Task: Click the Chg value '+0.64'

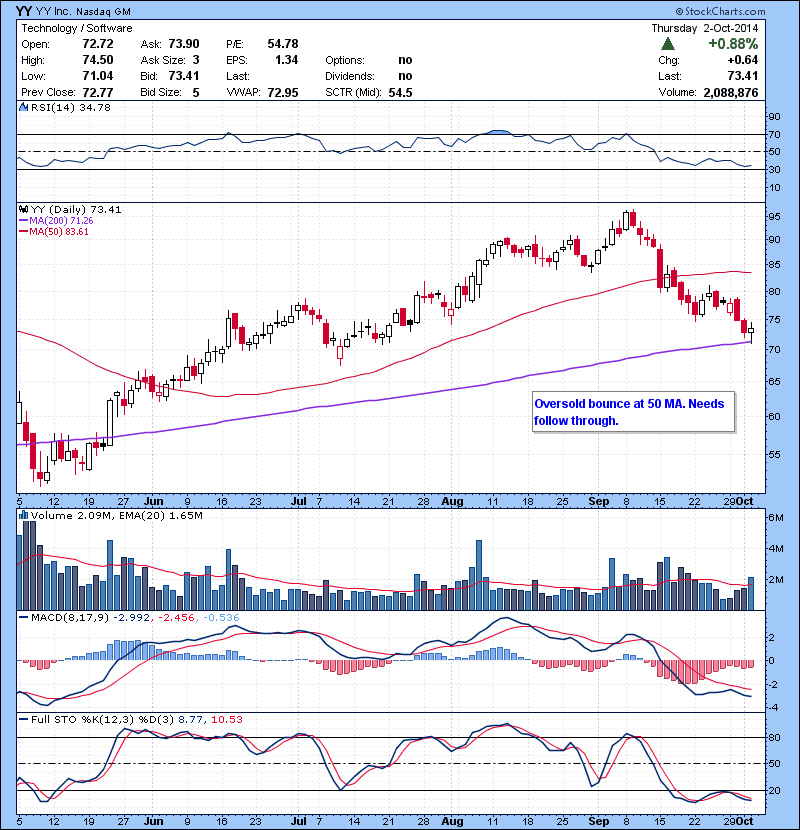Action: 742,60
